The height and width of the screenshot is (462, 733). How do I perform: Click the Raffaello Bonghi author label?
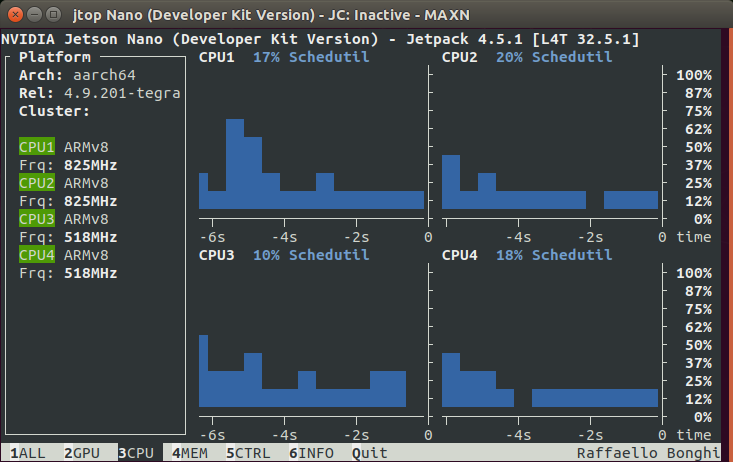tap(648, 453)
